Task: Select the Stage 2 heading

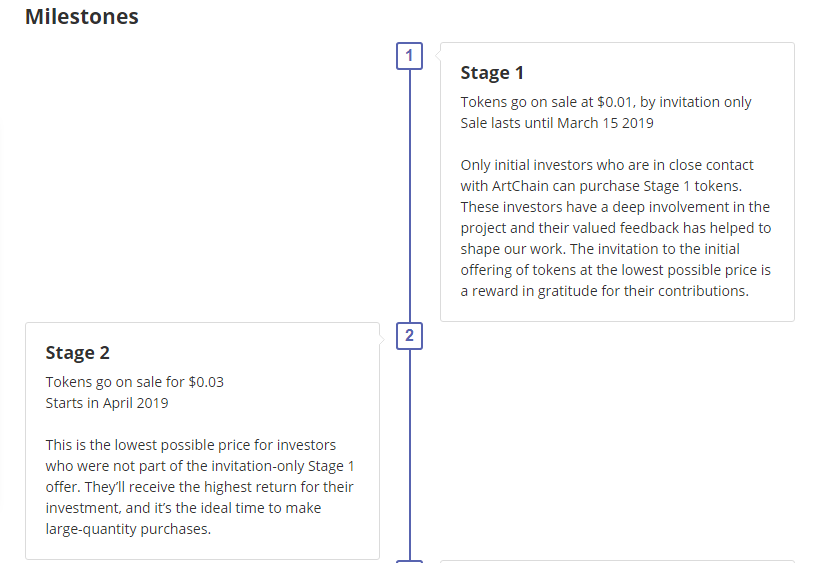Action: coord(77,353)
